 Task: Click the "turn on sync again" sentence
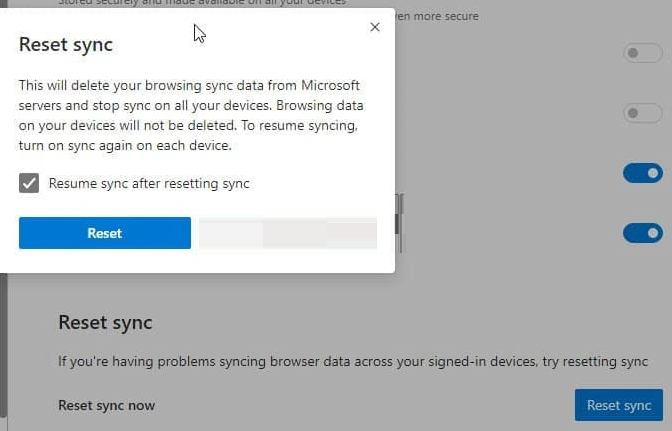(x=125, y=145)
